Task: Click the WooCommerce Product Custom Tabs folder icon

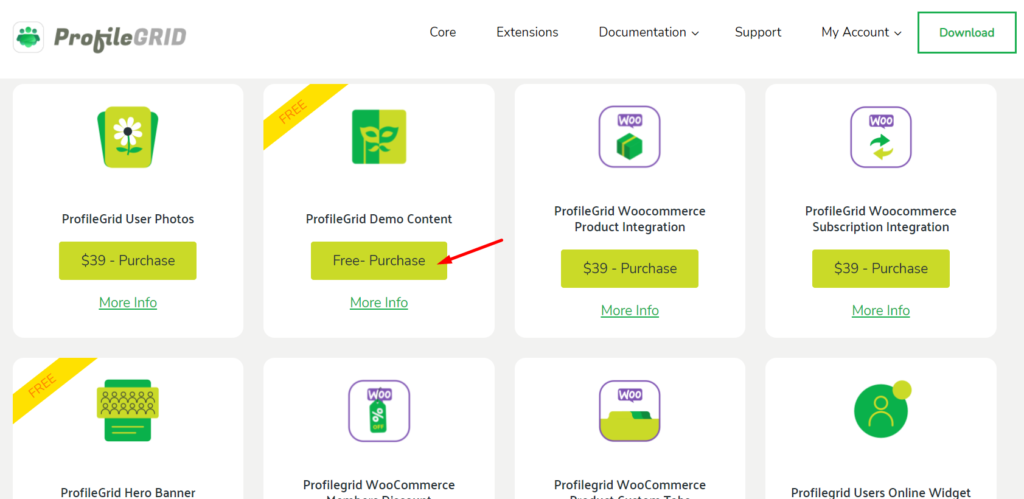Action: point(629,410)
